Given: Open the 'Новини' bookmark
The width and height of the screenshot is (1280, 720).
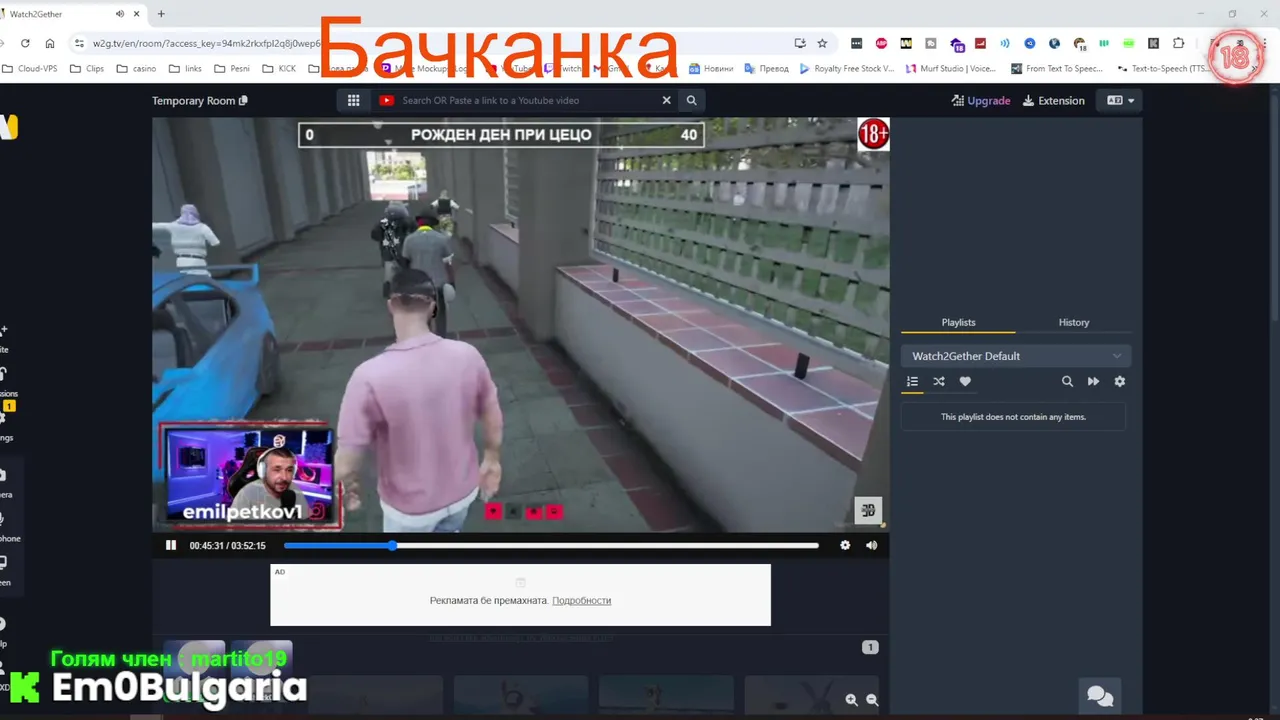Looking at the screenshot, I should (x=711, y=69).
